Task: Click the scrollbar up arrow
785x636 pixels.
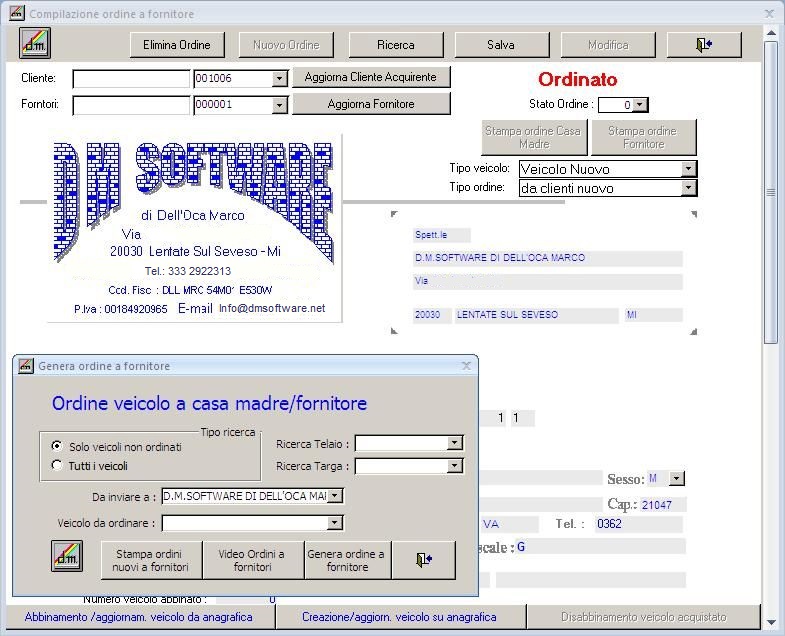Action: [x=771, y=33]
